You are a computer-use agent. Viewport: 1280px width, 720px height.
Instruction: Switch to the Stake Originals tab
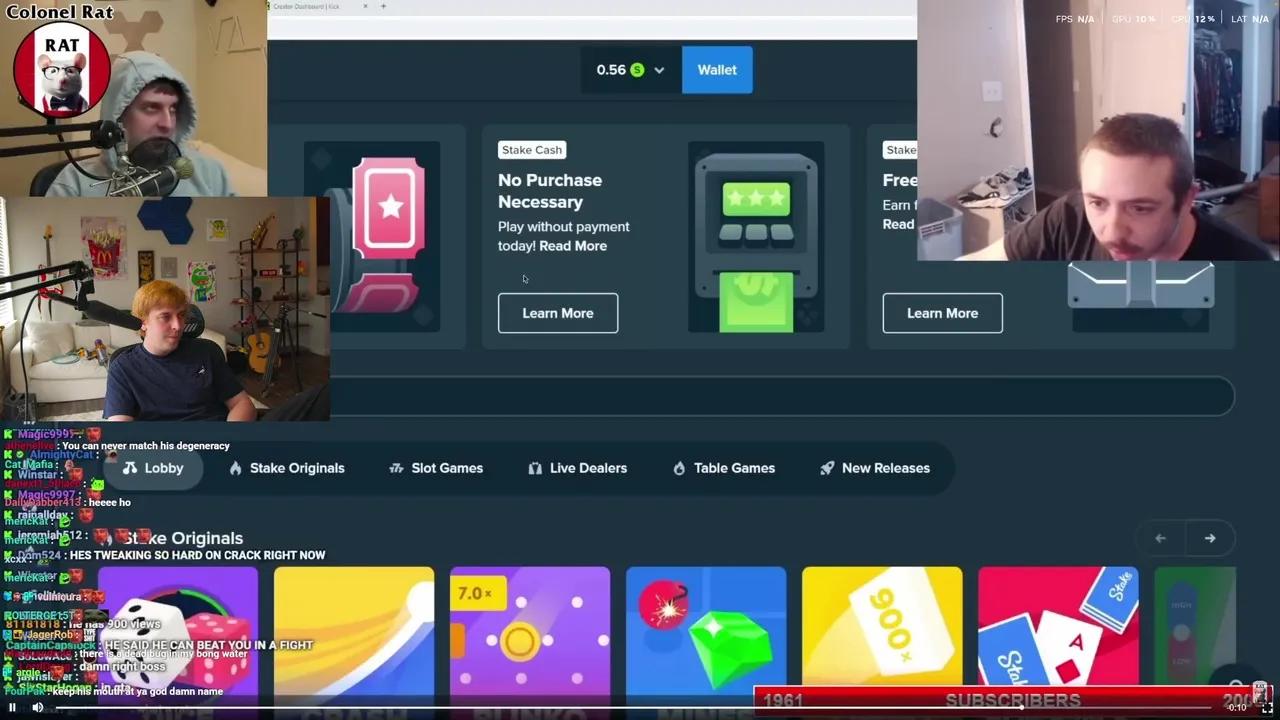point(286,468)
